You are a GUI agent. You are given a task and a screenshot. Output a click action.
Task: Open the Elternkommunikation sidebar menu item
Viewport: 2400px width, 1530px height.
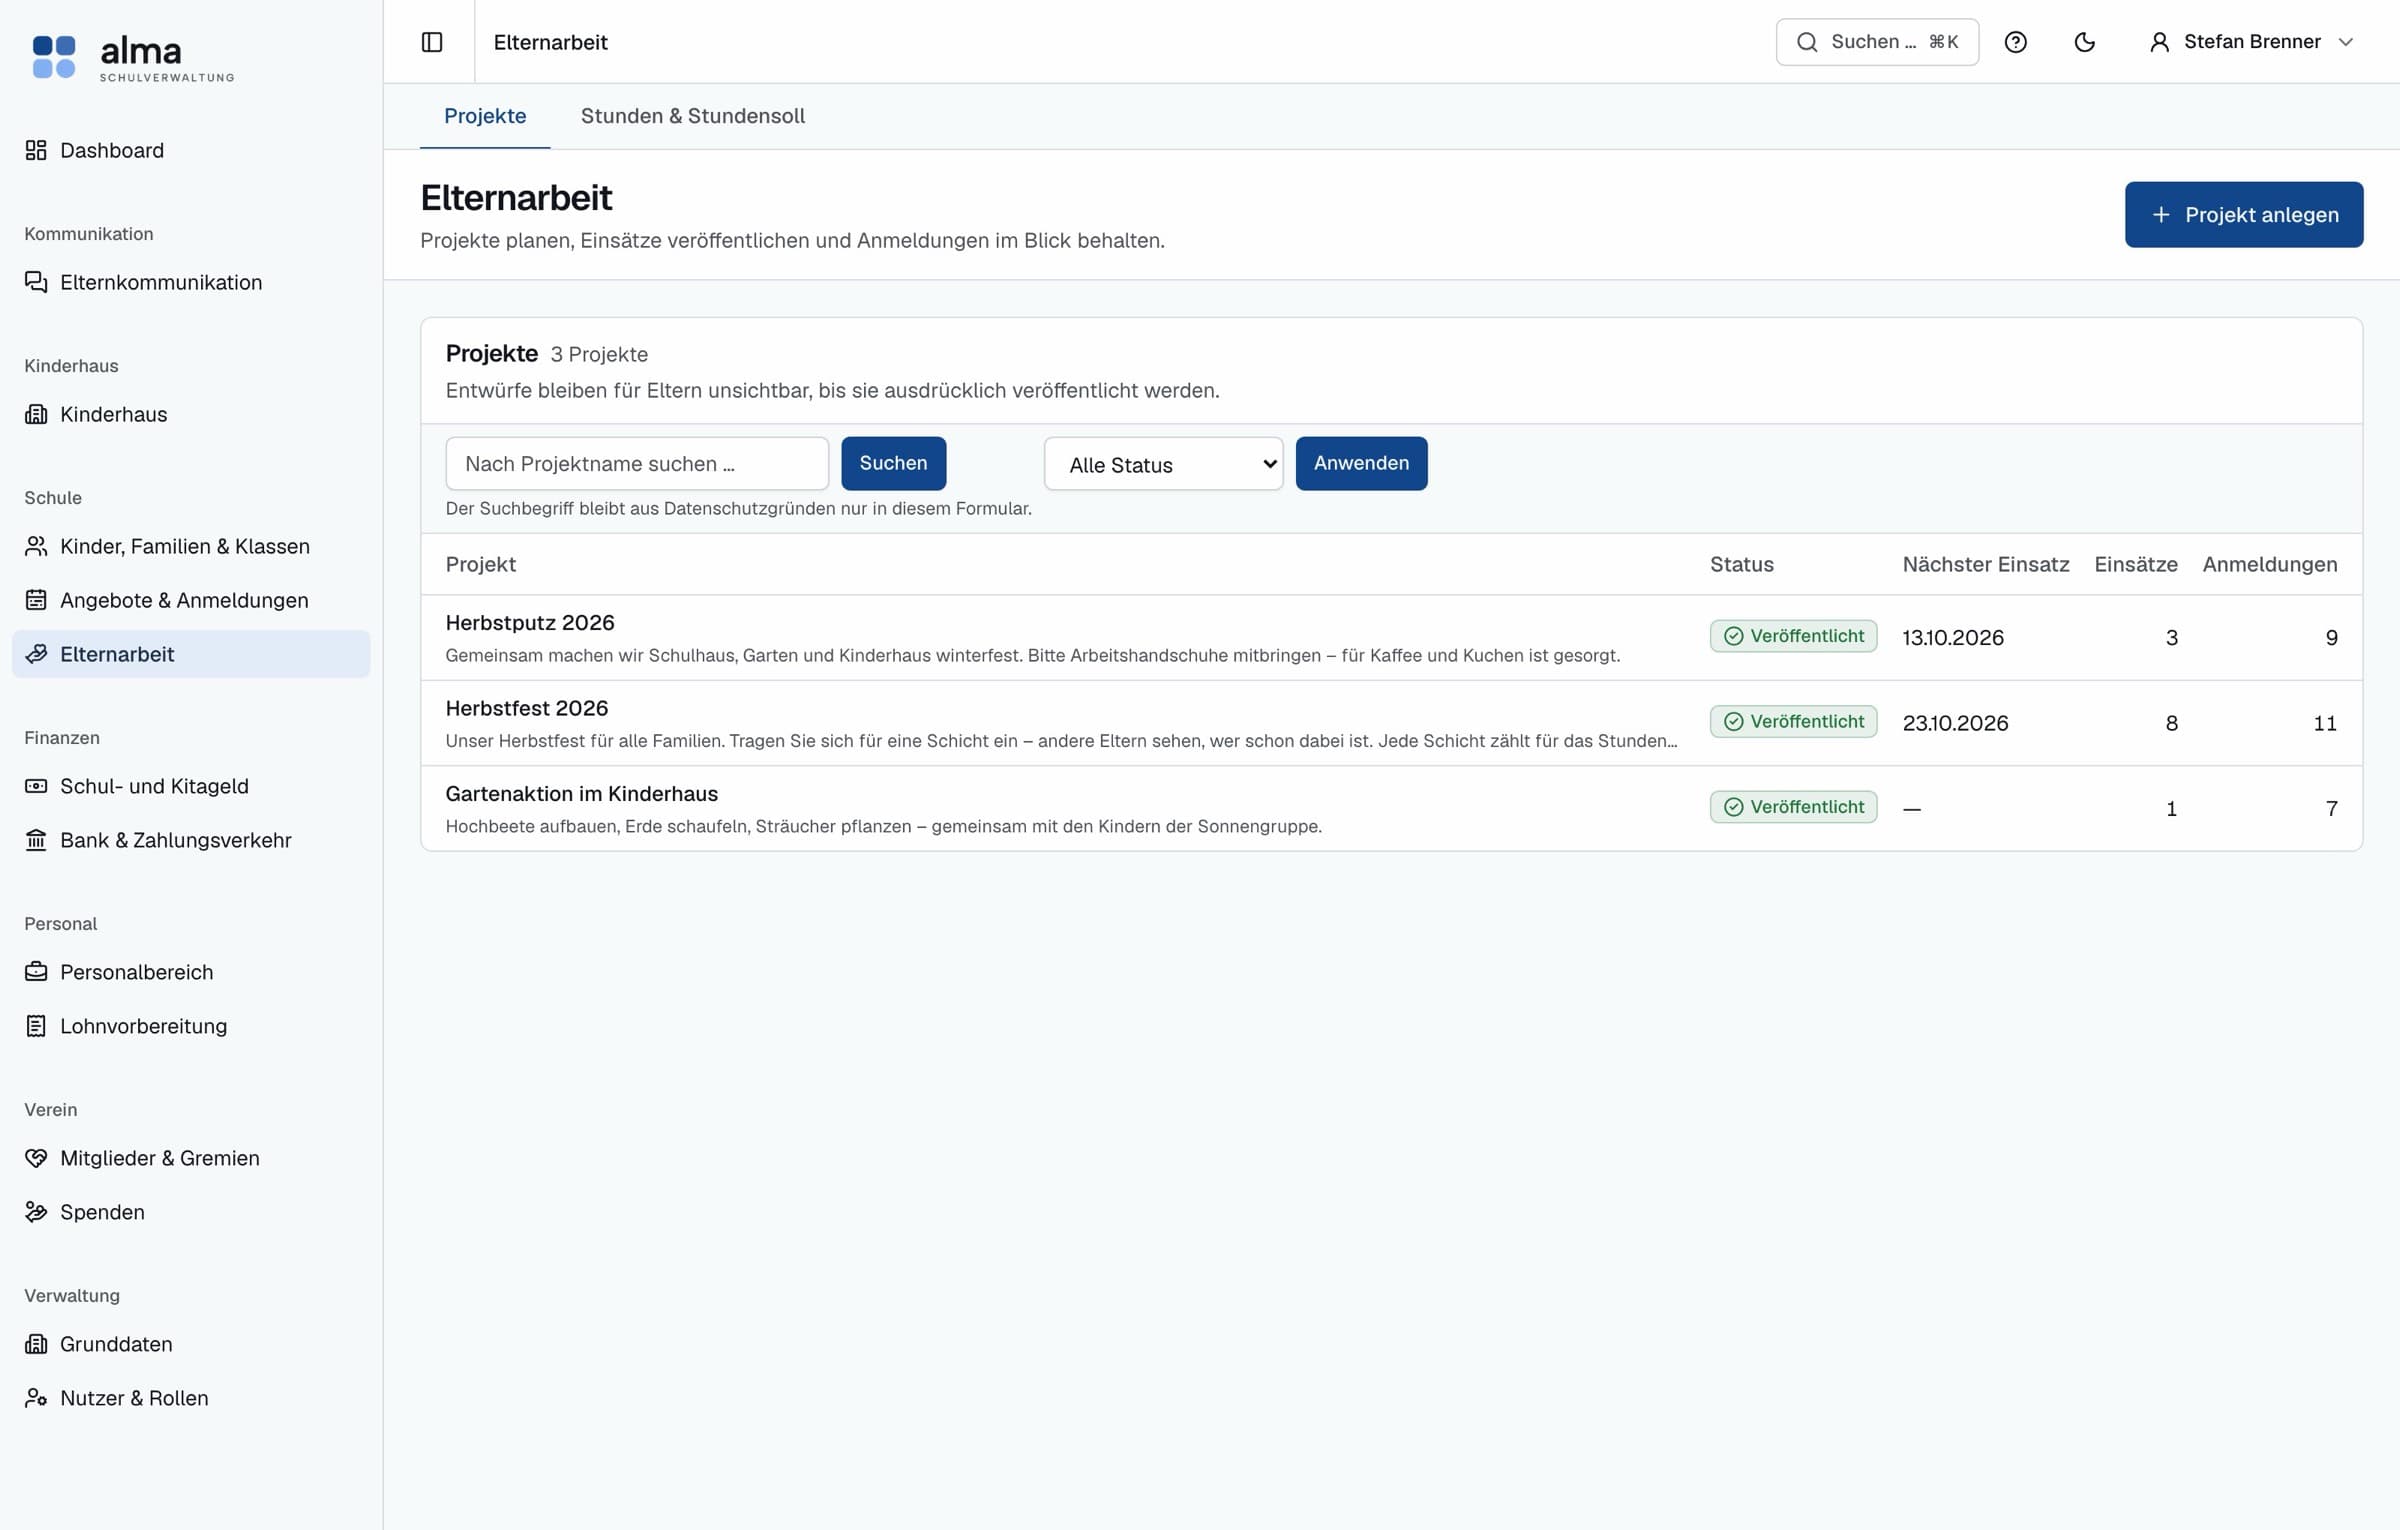point(191,282)
